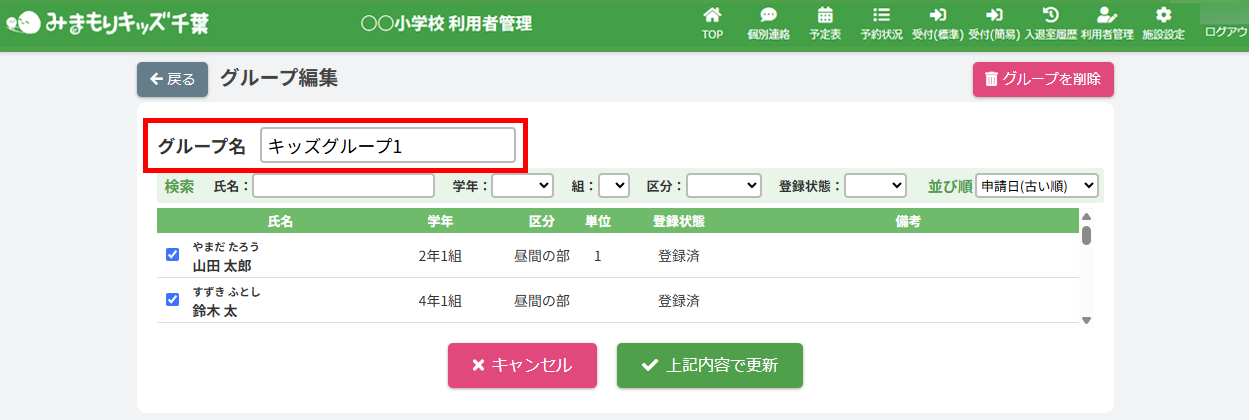Uncheck the 鈴木 太 checkbox
The height and width of the screenshot is (420, 1249).
pos(172,299)
